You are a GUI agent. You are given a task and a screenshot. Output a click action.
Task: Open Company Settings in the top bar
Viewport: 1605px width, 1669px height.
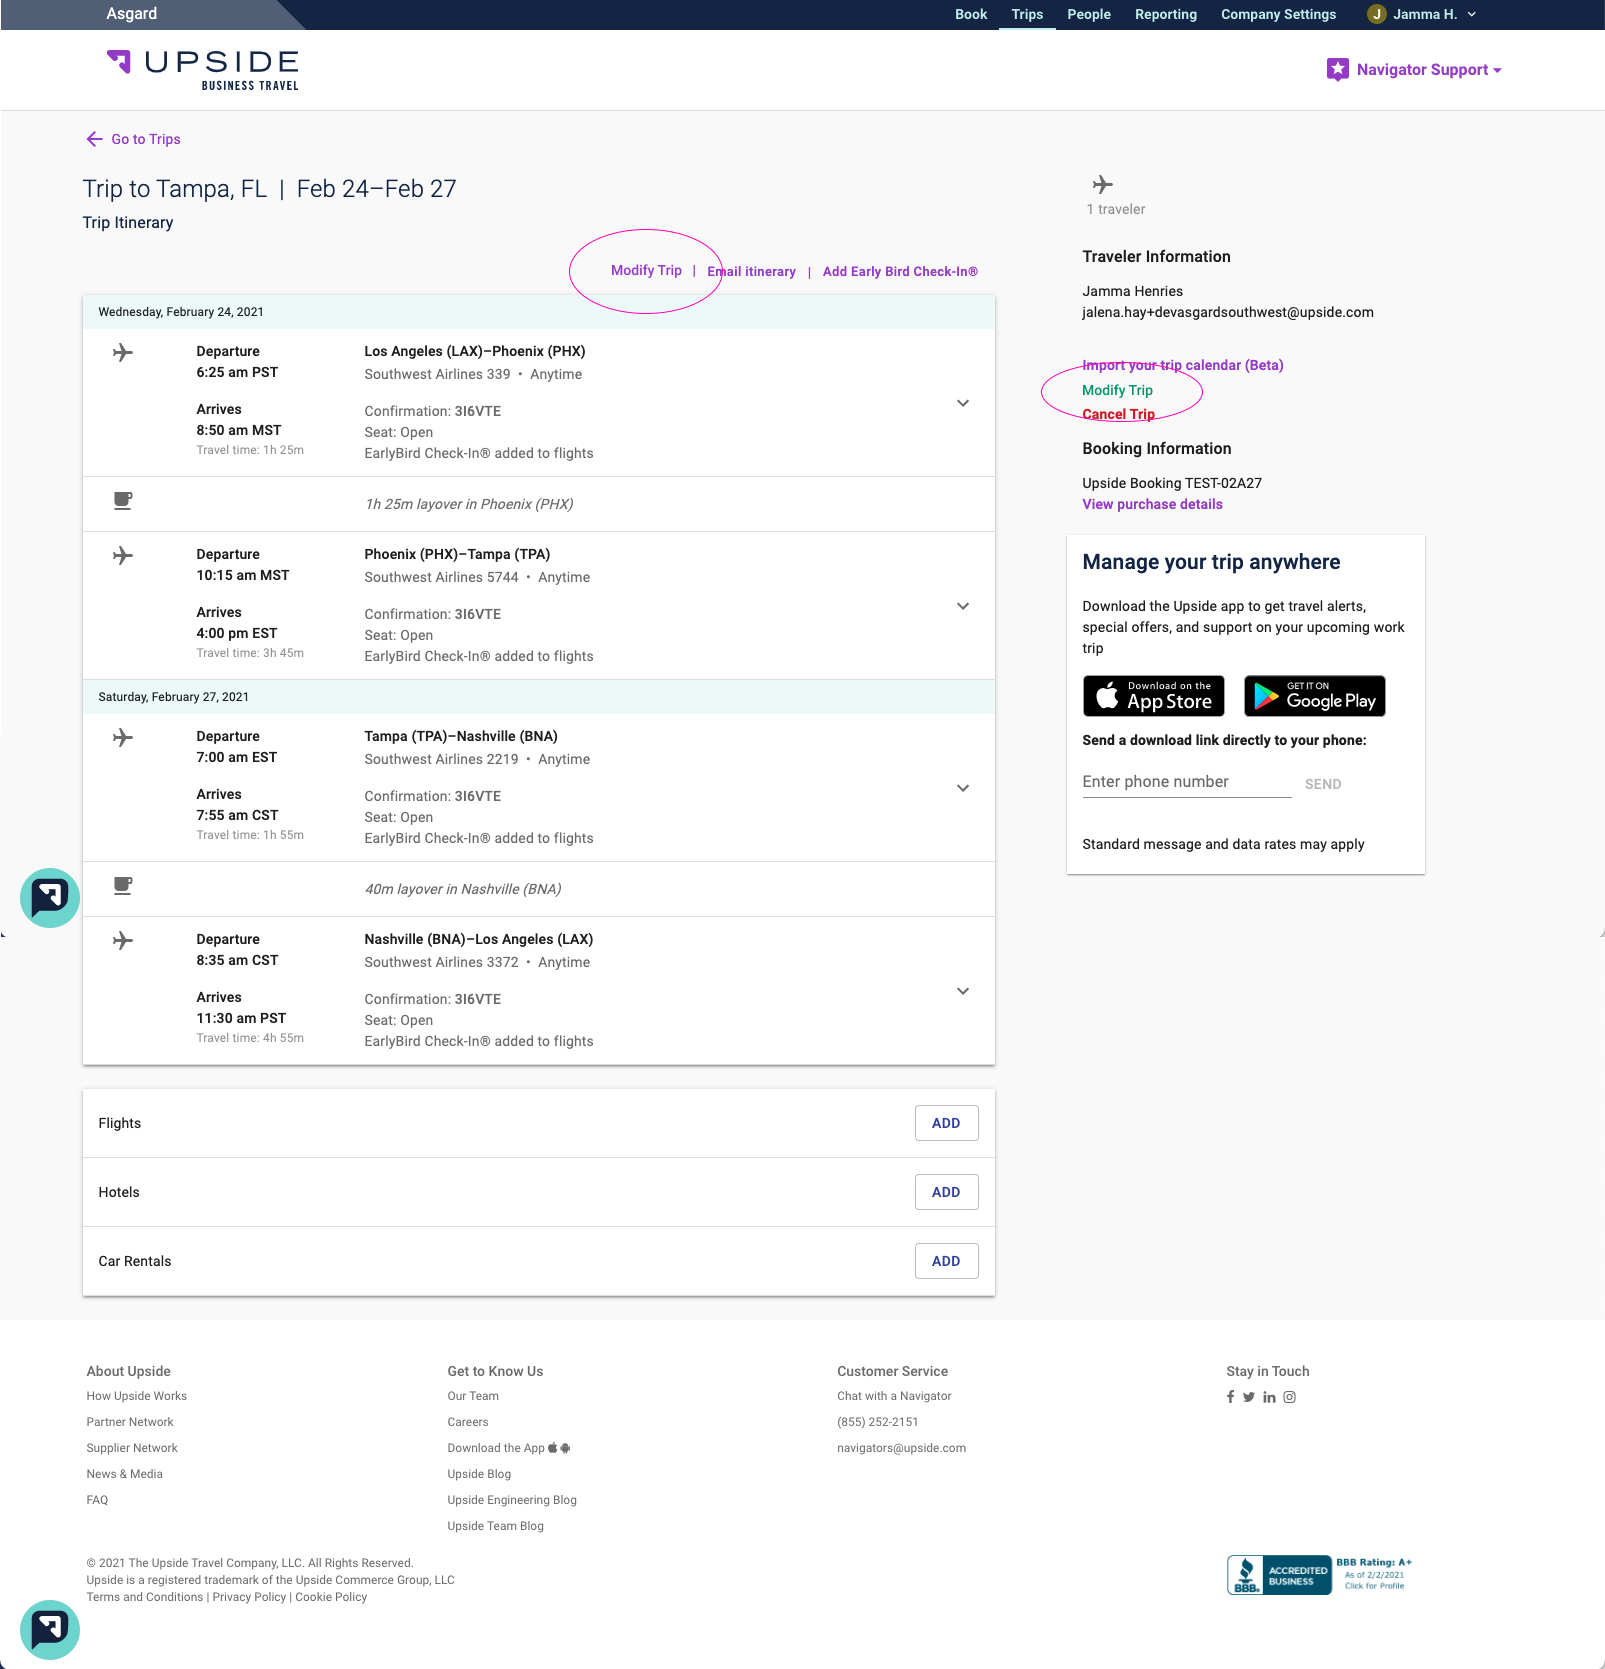1278,14
